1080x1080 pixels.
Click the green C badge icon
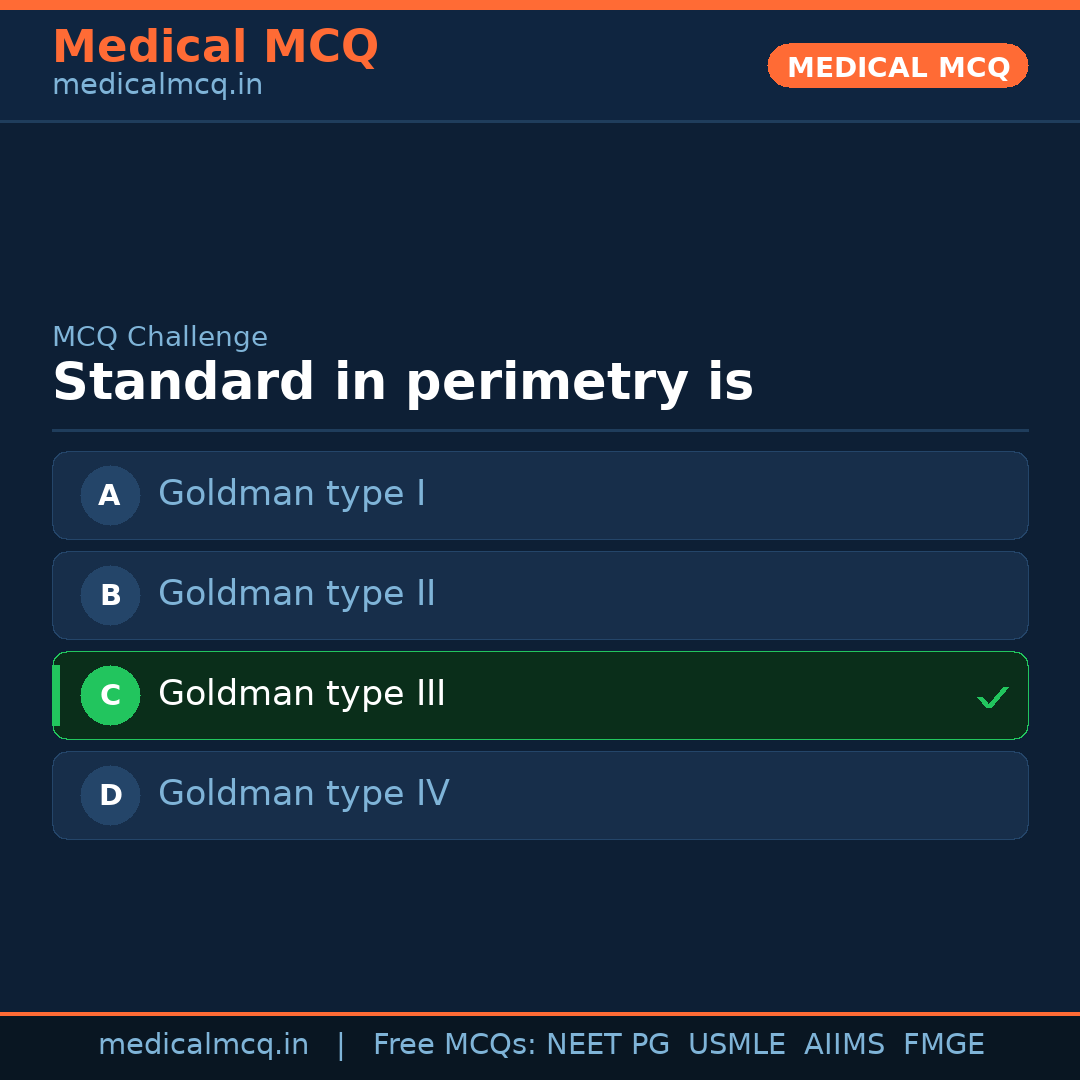coord(110,695)
